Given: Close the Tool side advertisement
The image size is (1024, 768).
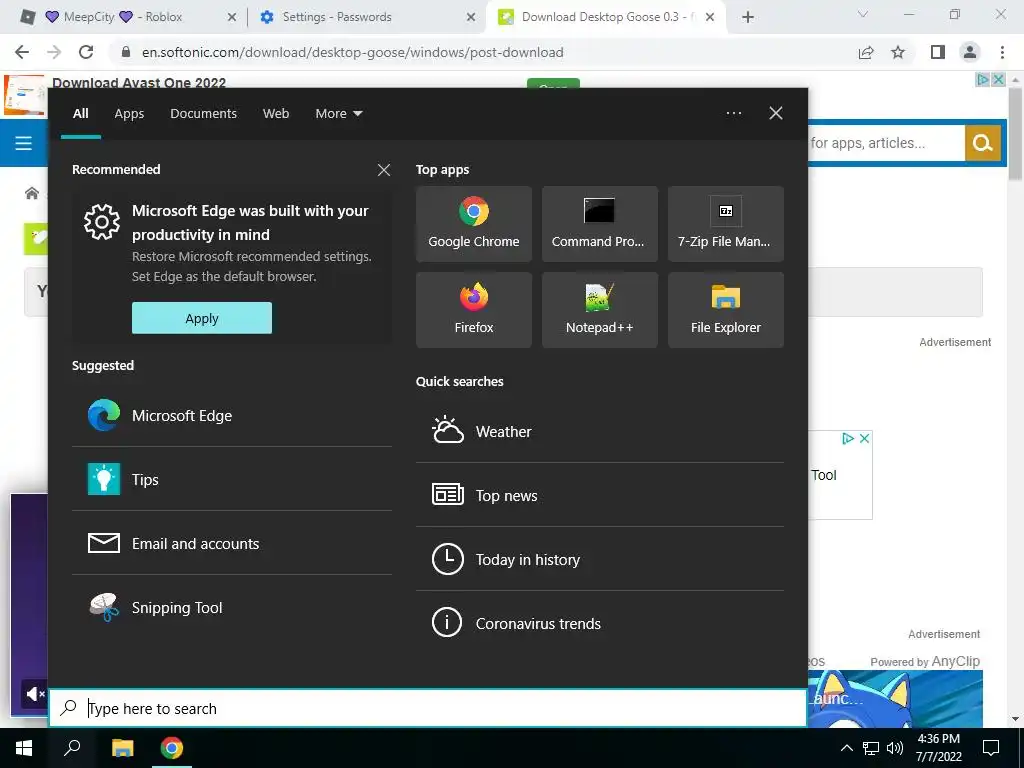Looking at the screenshot, I should (864, 438).
